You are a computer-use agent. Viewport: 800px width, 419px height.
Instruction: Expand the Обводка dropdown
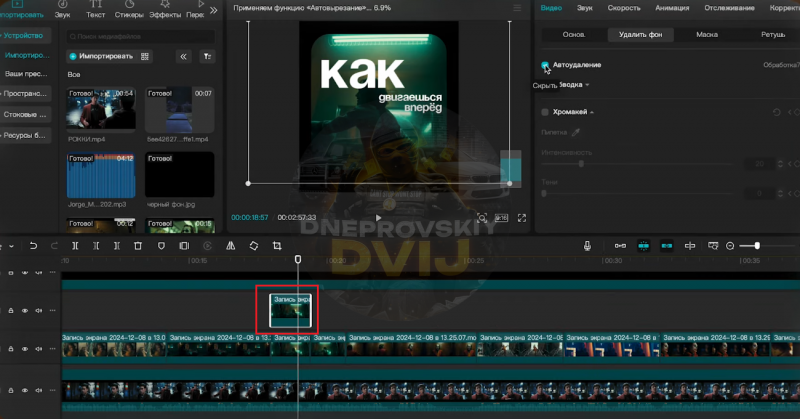tap(587, 85)
